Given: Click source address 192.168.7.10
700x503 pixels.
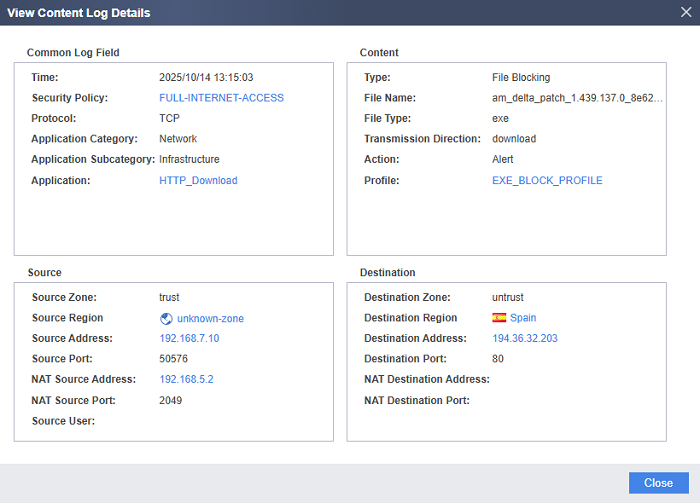Looking at the screenshot, I should coord(189,339).
